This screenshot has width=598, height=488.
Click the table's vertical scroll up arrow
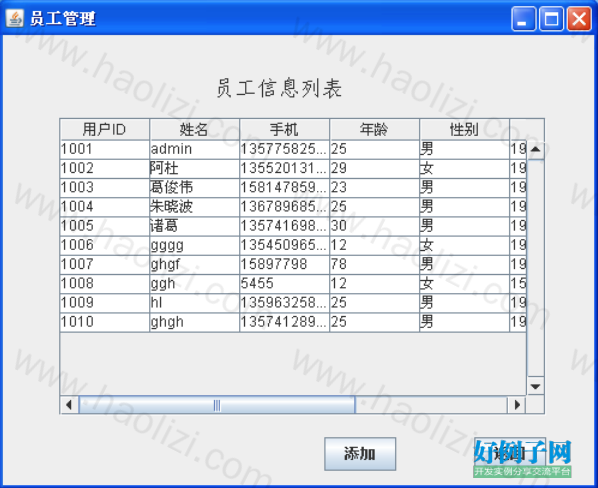[535, 149]
